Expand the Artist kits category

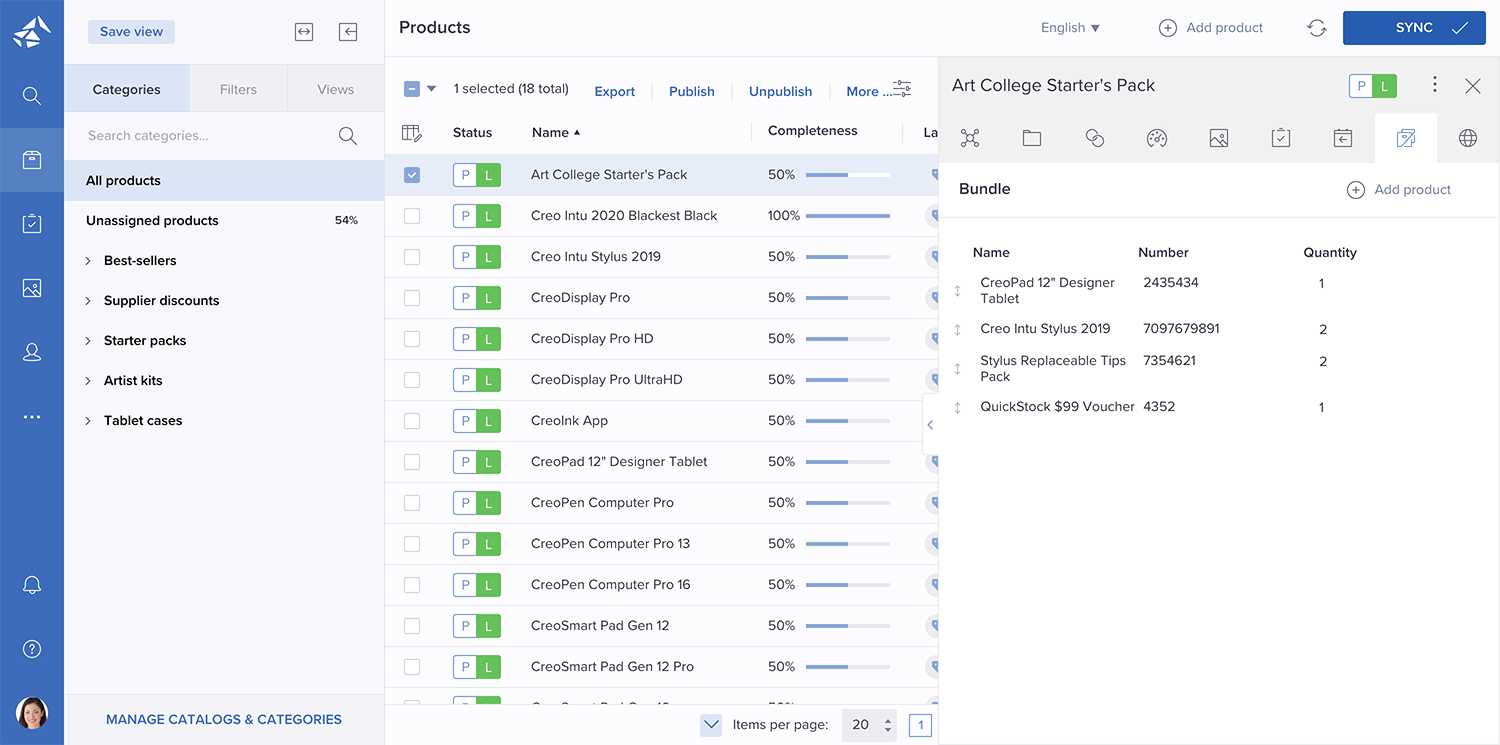click(88, 381)
